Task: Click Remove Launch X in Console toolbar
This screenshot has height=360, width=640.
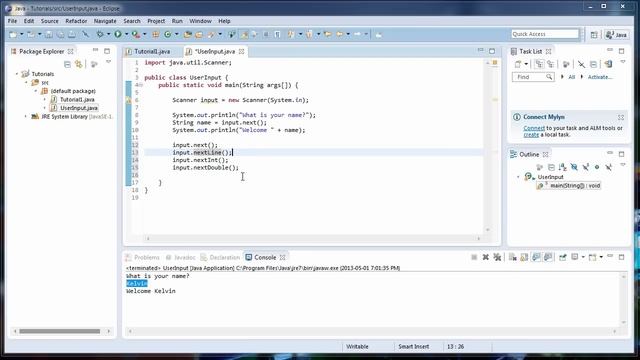Action: pos(486,257)
